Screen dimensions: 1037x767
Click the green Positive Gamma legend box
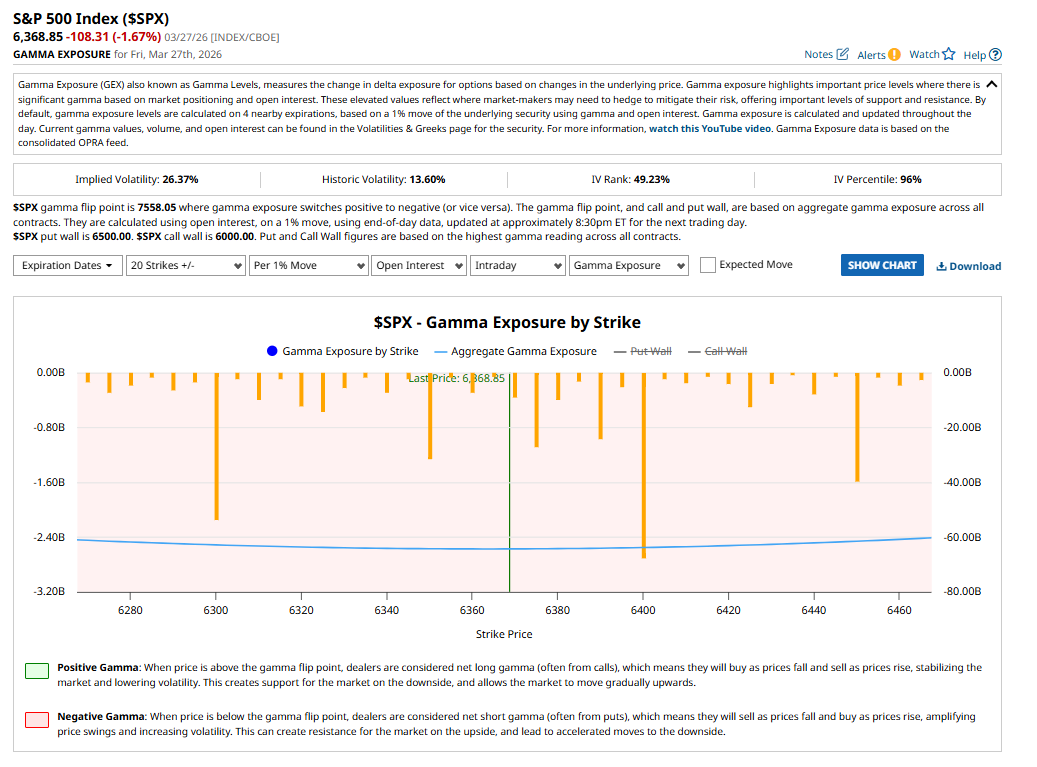point(36,670)
